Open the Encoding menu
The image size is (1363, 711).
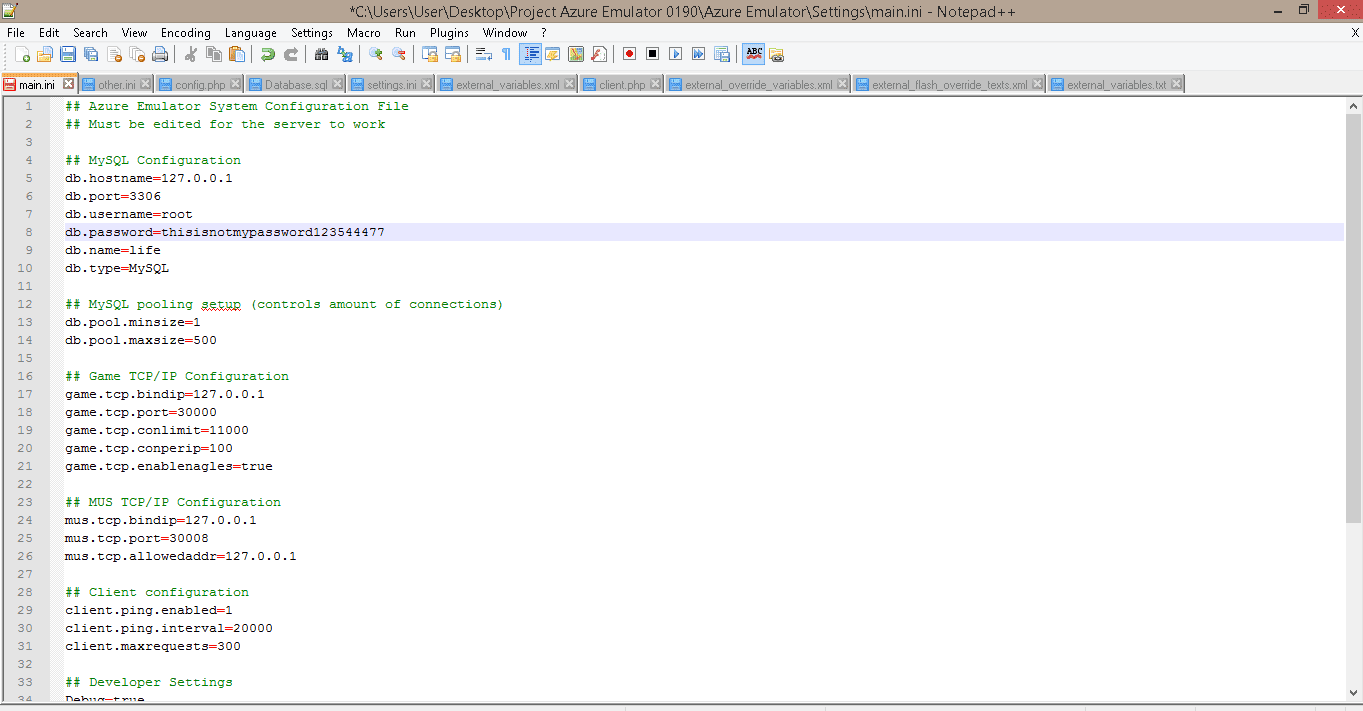pyautogui.click(x=186, y=33)
